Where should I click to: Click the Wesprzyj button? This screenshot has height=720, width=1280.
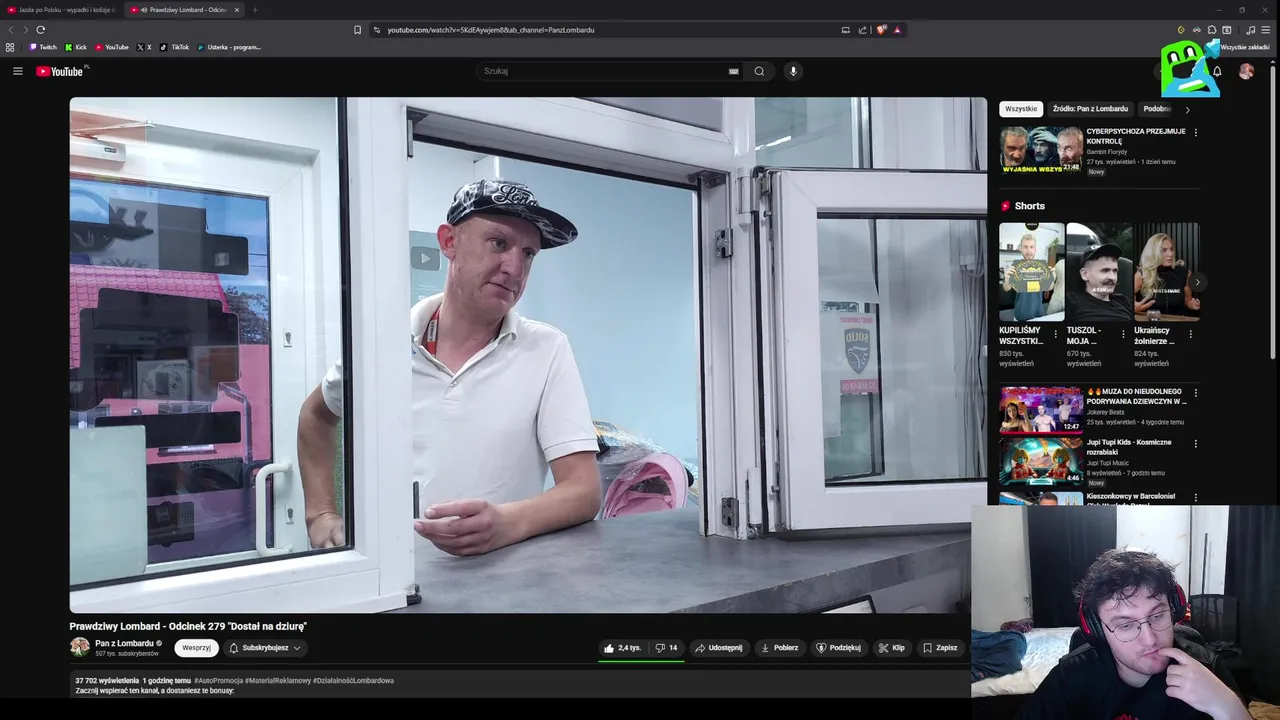point(196,648)
